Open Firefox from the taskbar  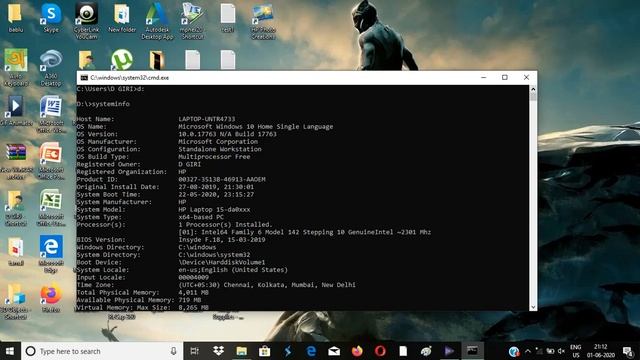[357, 351]
